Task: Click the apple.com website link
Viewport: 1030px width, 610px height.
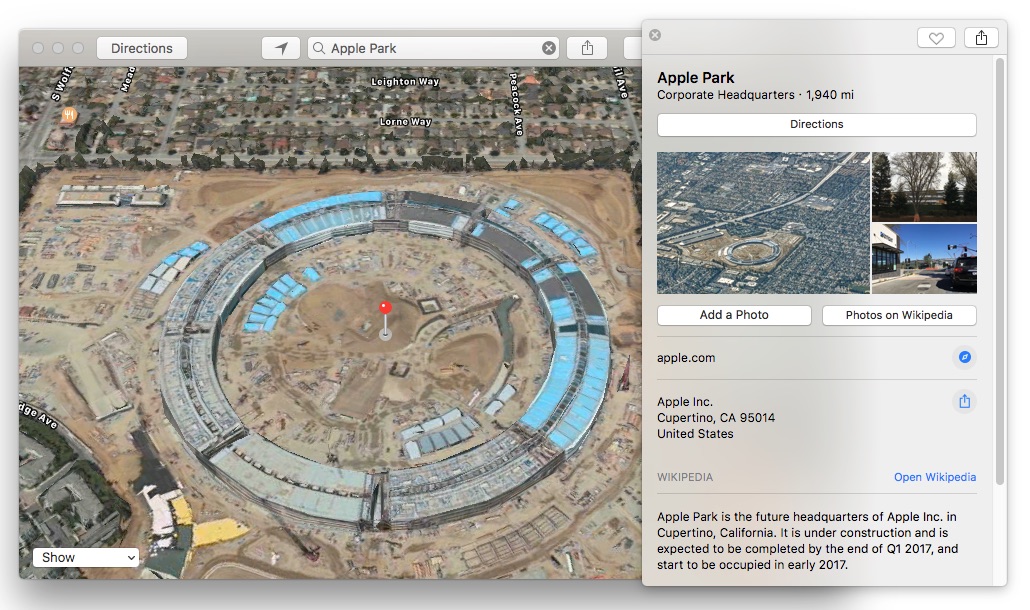Action: 686,358
